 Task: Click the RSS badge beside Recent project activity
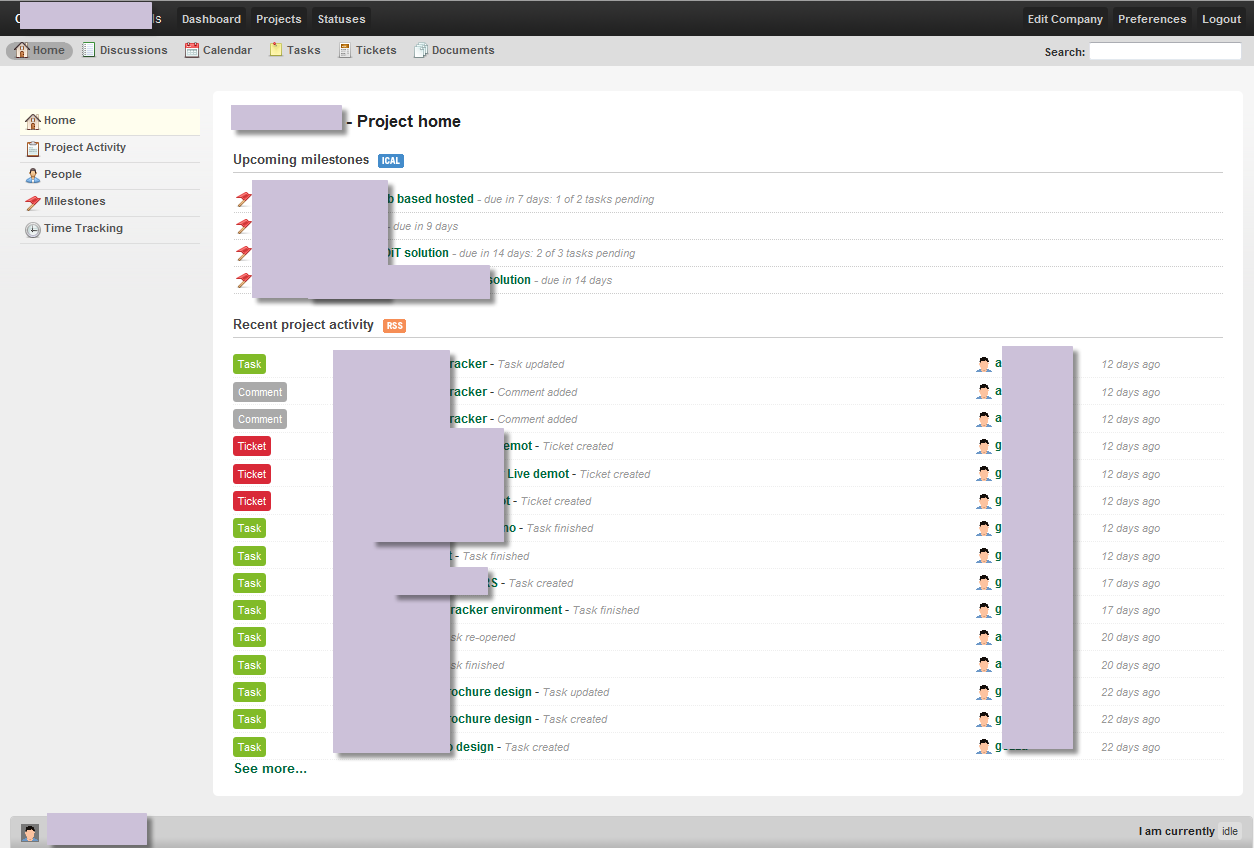click(x=394, y=326)
